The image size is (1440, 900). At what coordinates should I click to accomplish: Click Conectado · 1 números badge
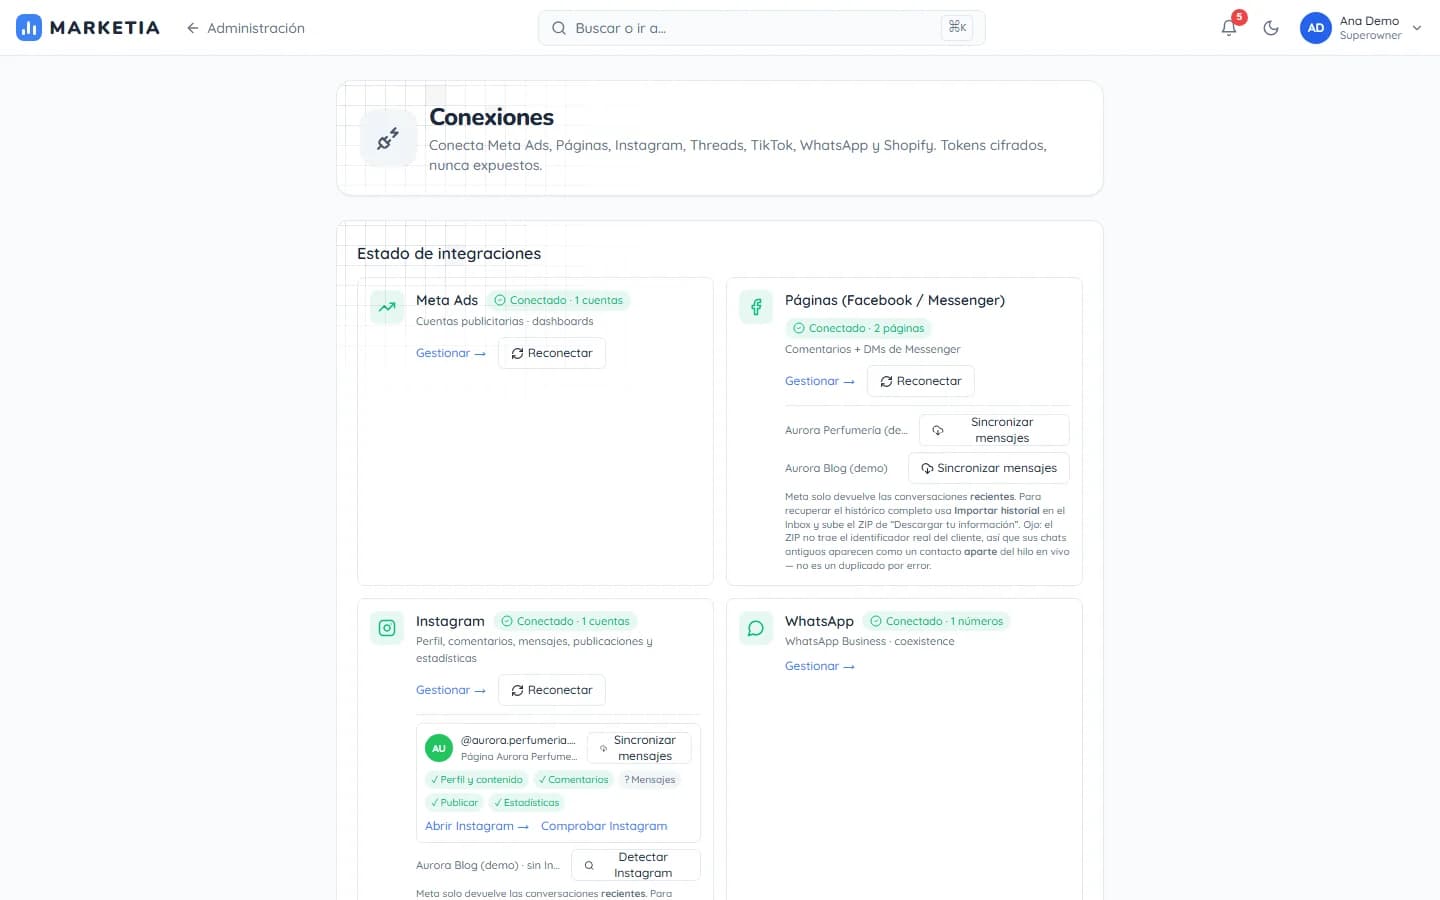937,621
